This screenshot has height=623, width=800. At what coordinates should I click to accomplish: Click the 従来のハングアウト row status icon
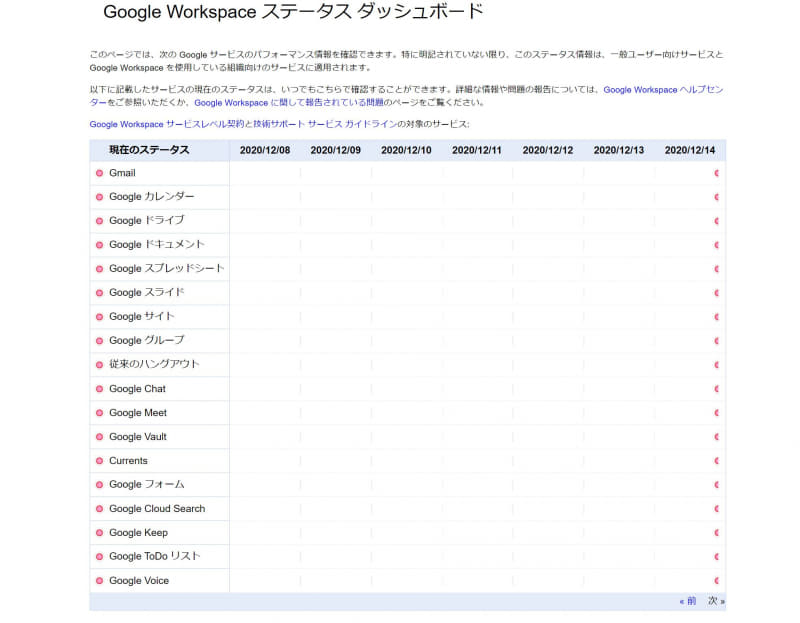click(x=99, y=365)
